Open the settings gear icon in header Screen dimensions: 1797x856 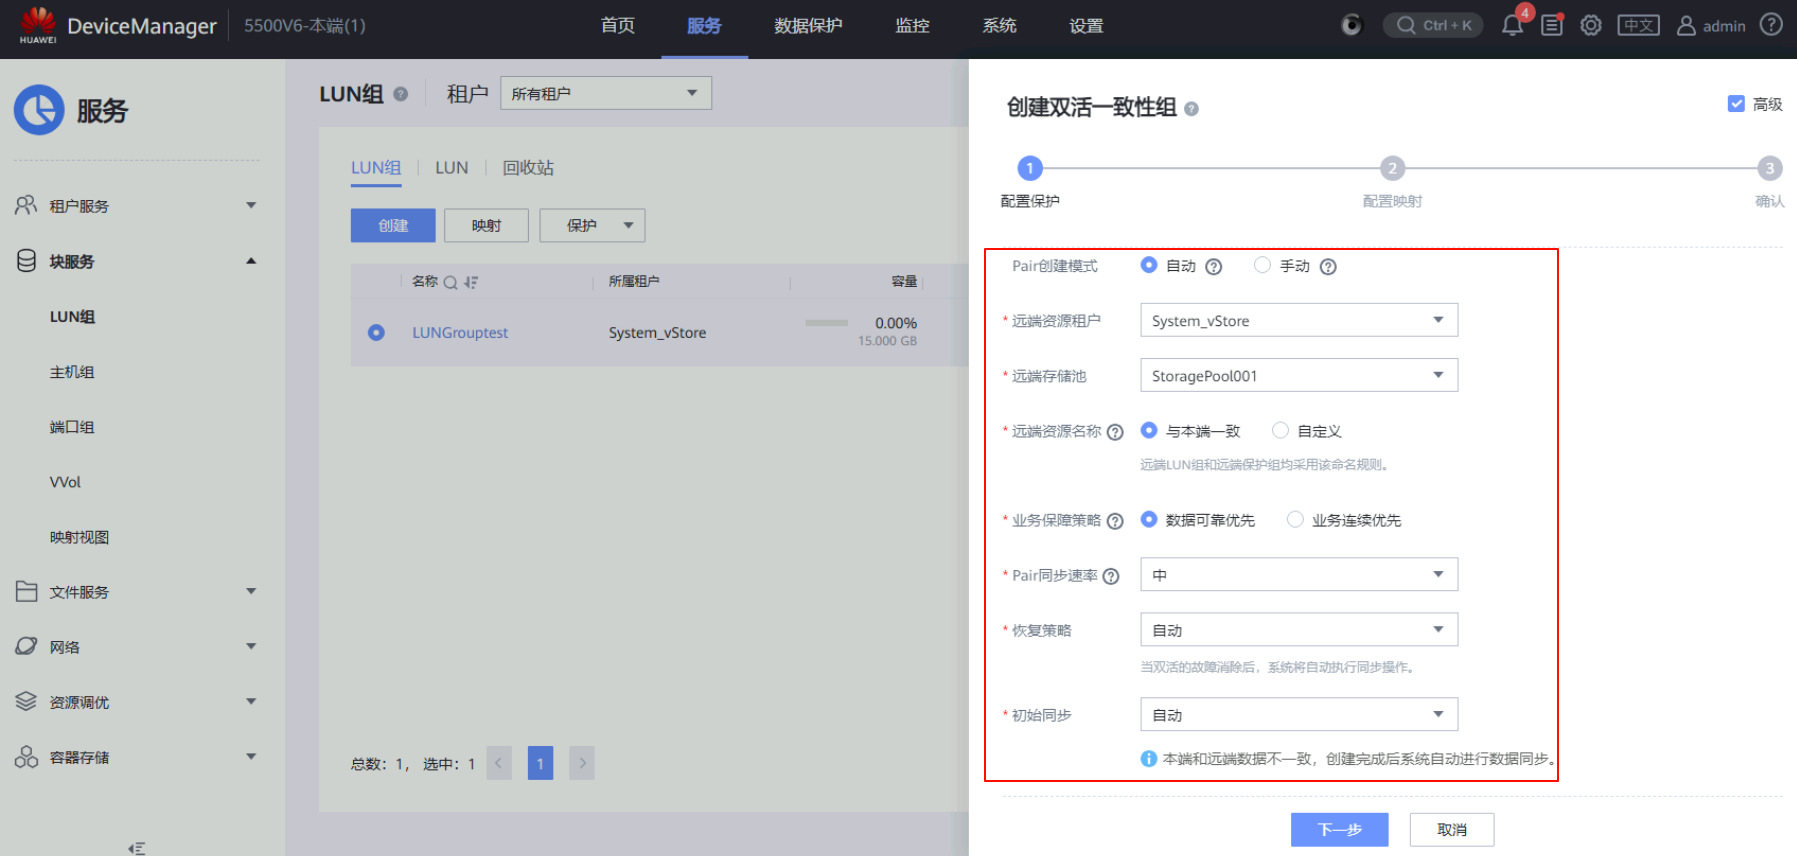[1591, 26]
